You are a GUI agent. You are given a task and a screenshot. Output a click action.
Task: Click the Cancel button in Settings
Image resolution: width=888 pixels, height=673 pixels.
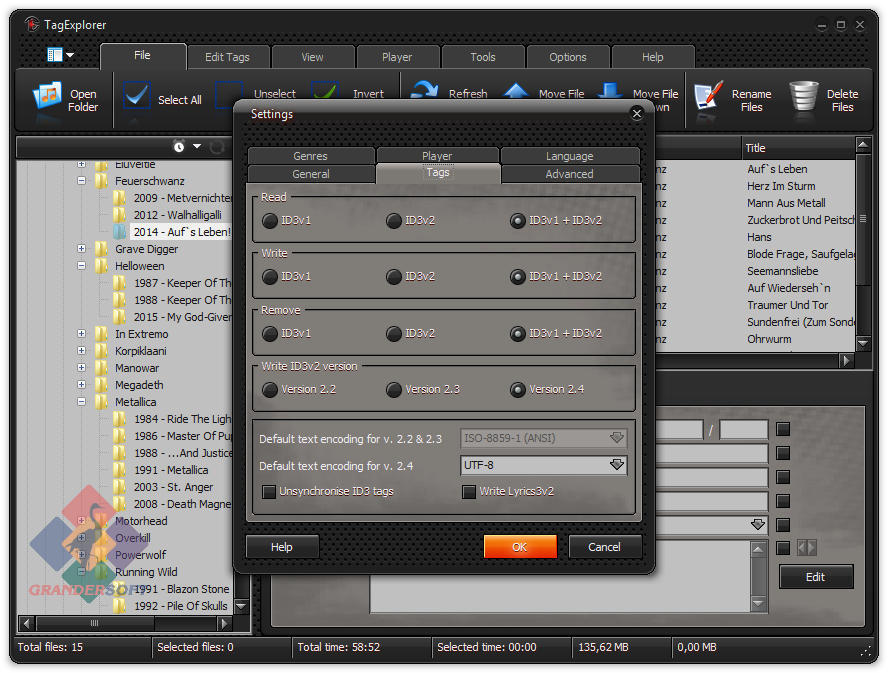[x=604, y=547]
